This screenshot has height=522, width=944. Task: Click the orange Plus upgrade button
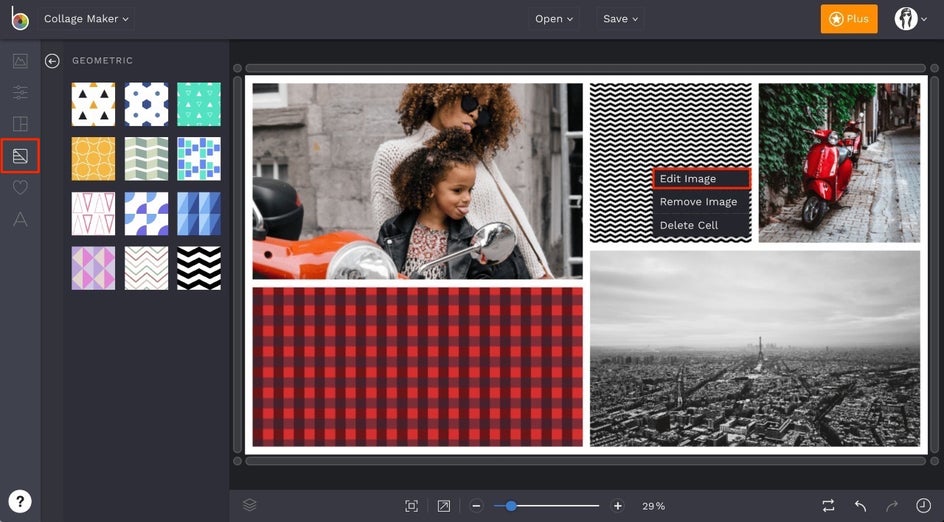(848, 19)
